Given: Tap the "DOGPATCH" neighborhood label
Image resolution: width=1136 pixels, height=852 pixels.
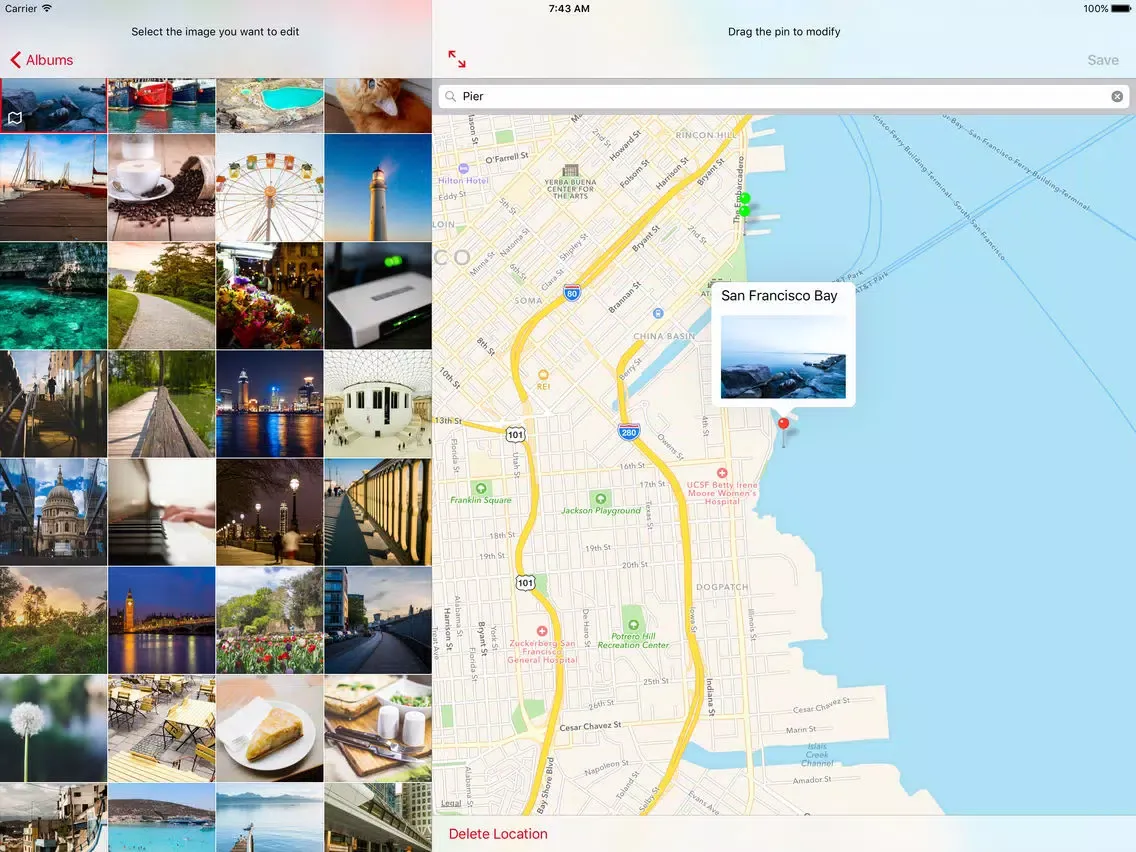Looking at the screenshot, I should pos(722,587).
